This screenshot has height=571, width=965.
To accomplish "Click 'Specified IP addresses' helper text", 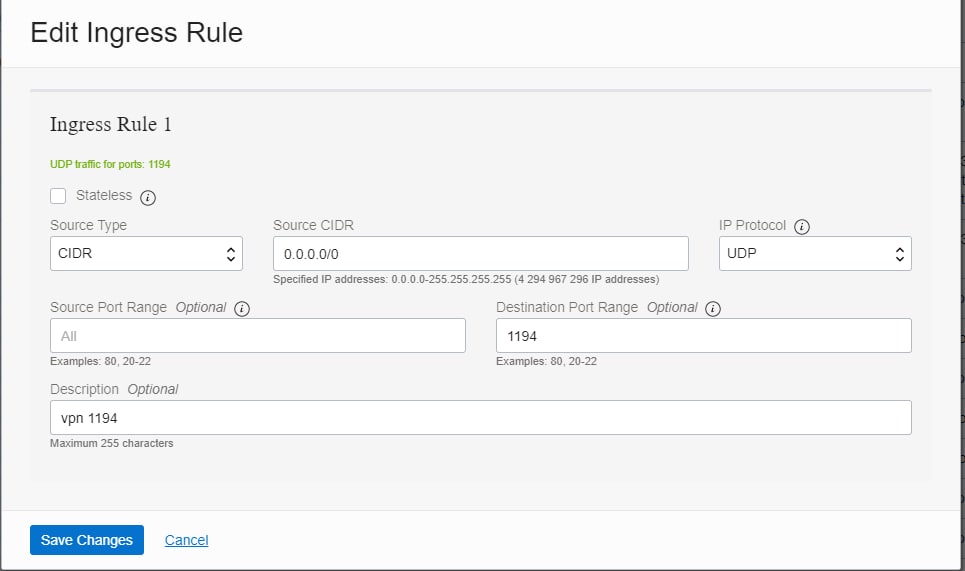I will click(466, 279).
